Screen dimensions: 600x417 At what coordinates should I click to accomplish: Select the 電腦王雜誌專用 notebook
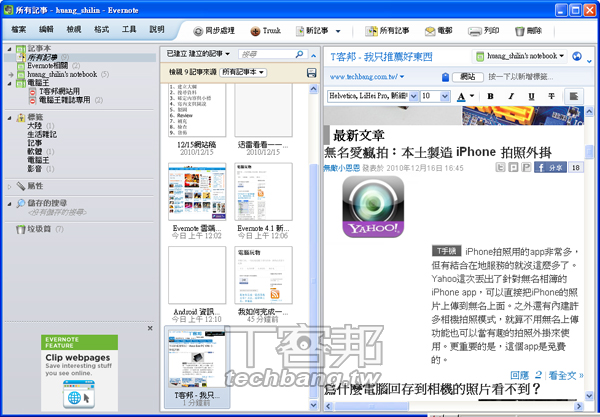tap(64, 100)
